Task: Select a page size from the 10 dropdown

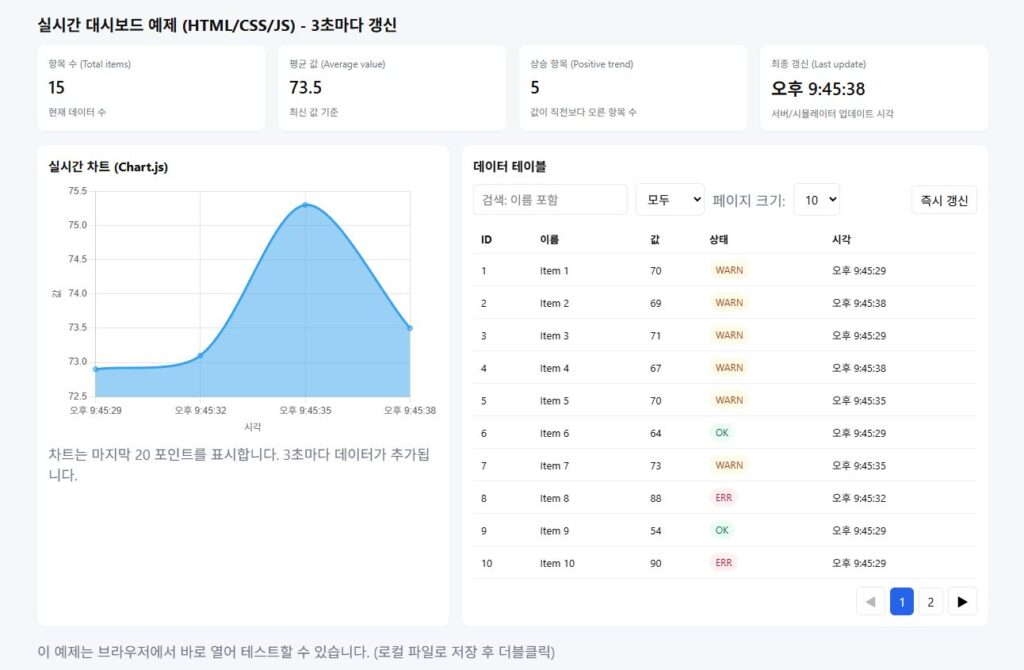Action: point(817,199)
